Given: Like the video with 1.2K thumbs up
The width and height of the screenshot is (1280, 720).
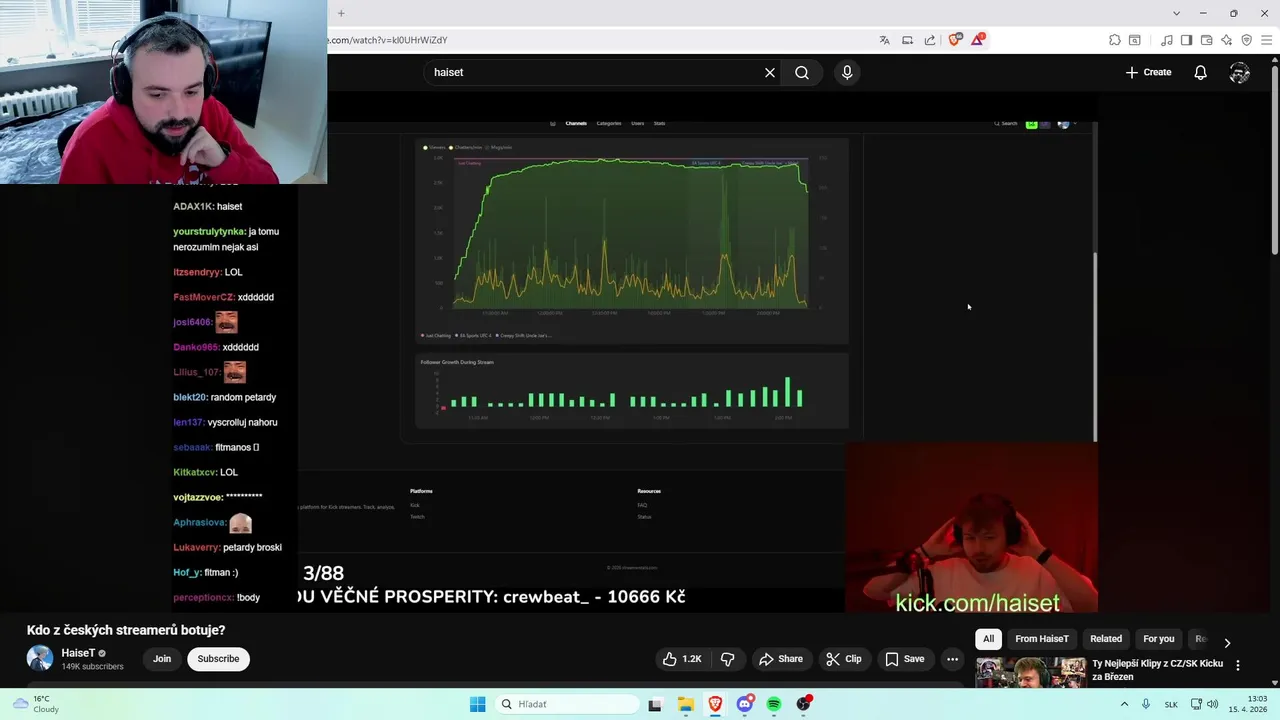Looking at the screenshot, I should point(682,659).
